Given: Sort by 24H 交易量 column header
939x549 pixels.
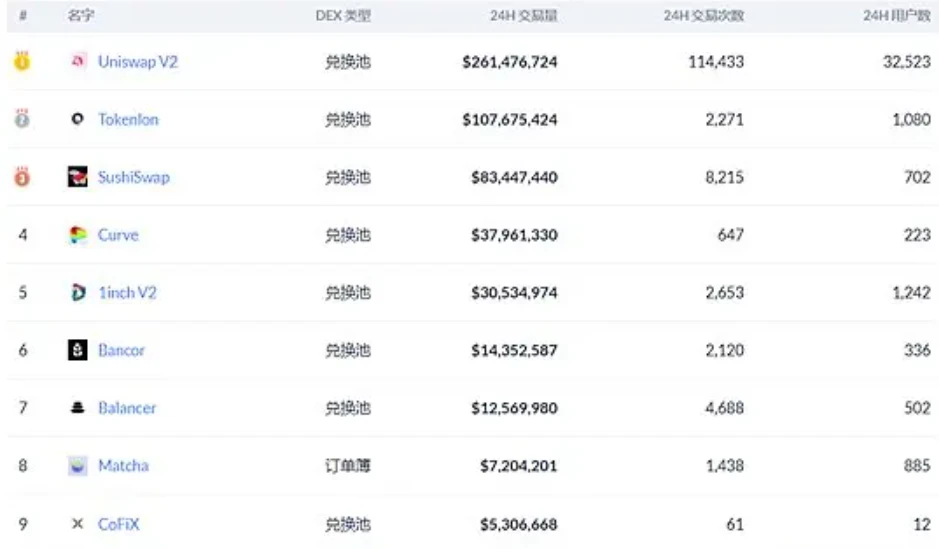Looking at the screenshot, I should point(523,17).
